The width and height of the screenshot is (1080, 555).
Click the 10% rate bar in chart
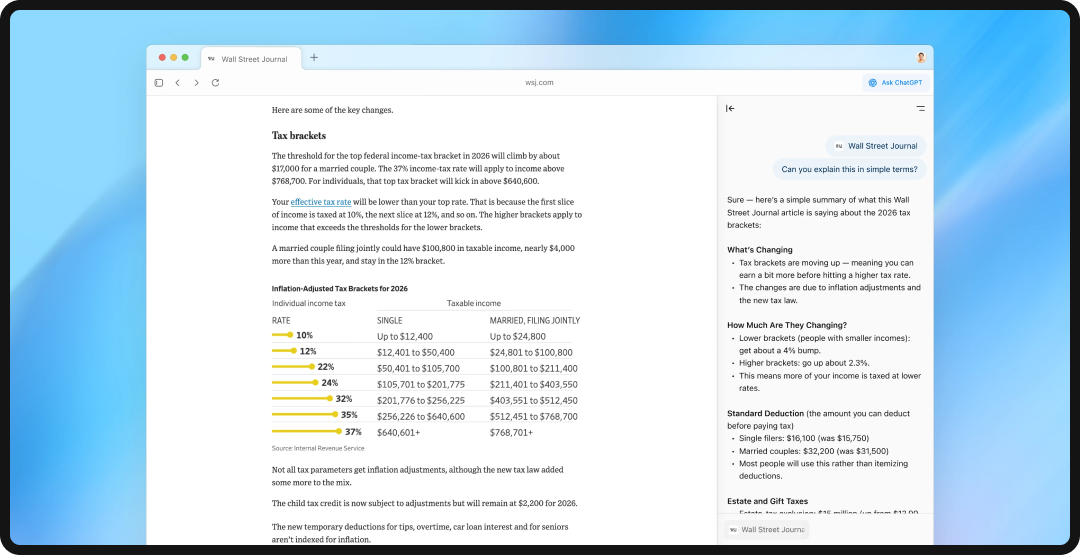[281, 335]
